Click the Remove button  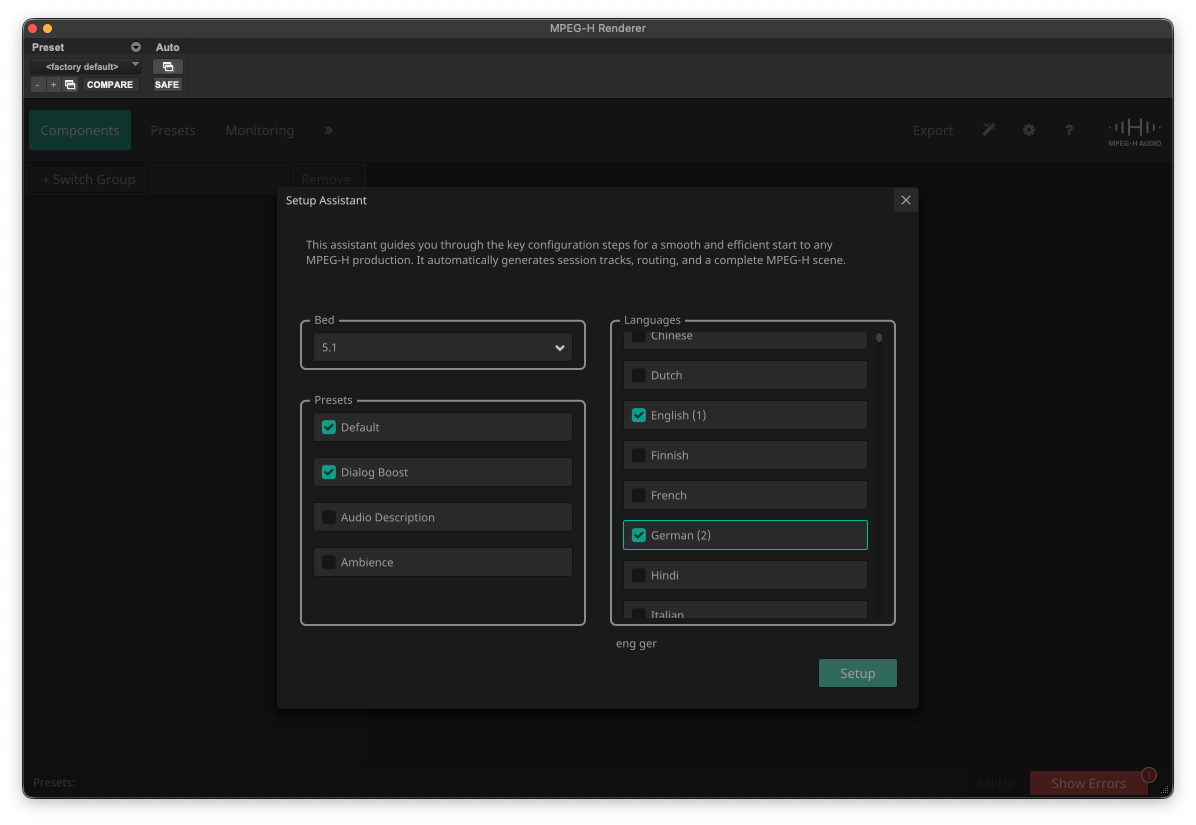point(326,178)
